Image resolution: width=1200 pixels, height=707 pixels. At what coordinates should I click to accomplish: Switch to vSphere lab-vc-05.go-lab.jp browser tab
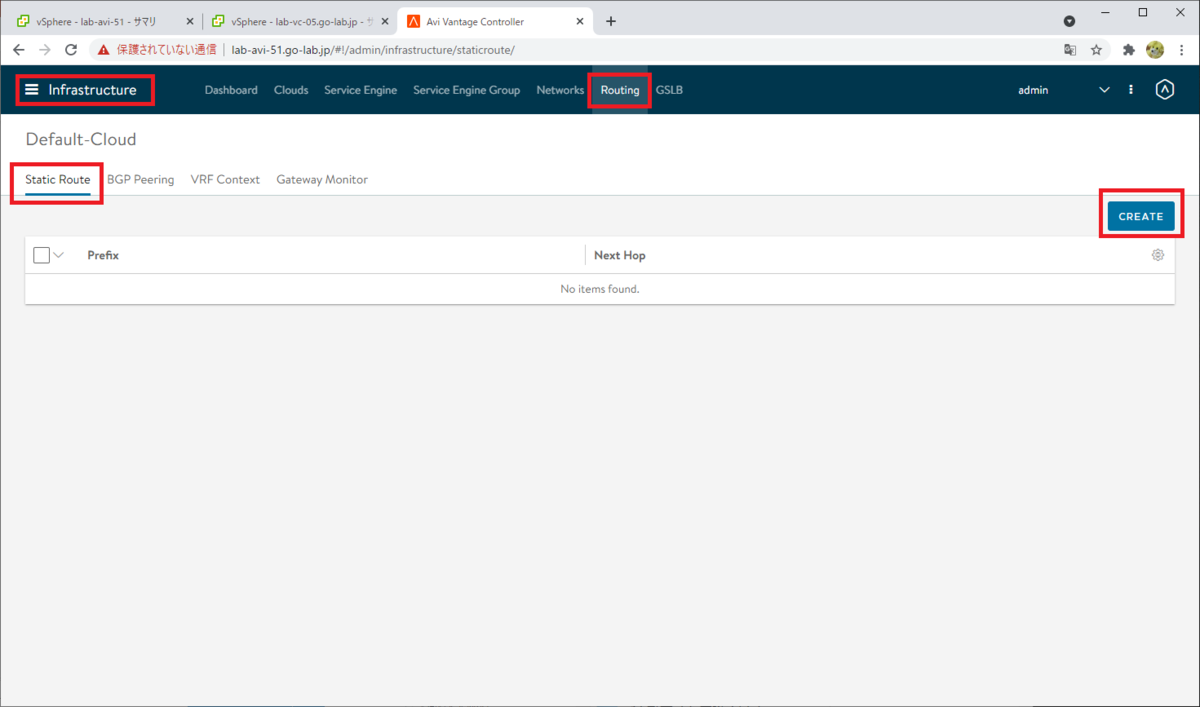(x=298, y=21)
